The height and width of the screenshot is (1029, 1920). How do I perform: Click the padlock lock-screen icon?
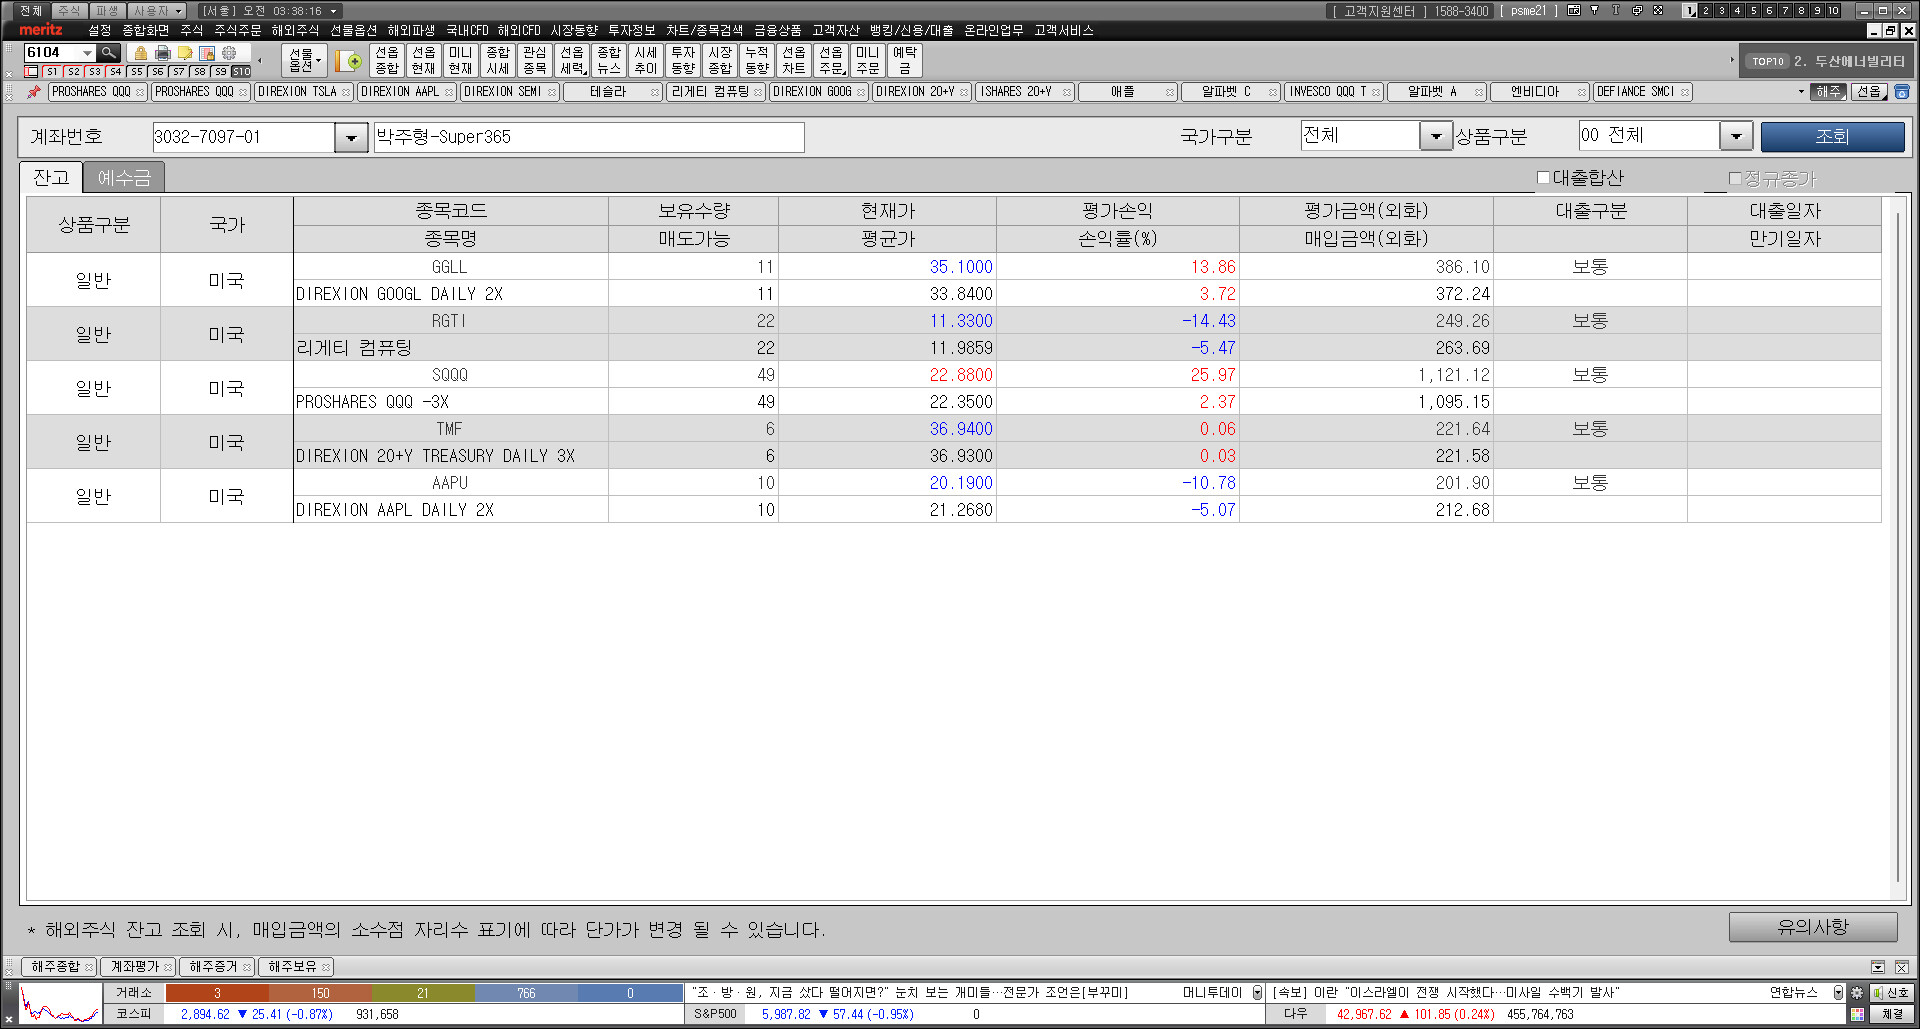[x=141, y=53]
